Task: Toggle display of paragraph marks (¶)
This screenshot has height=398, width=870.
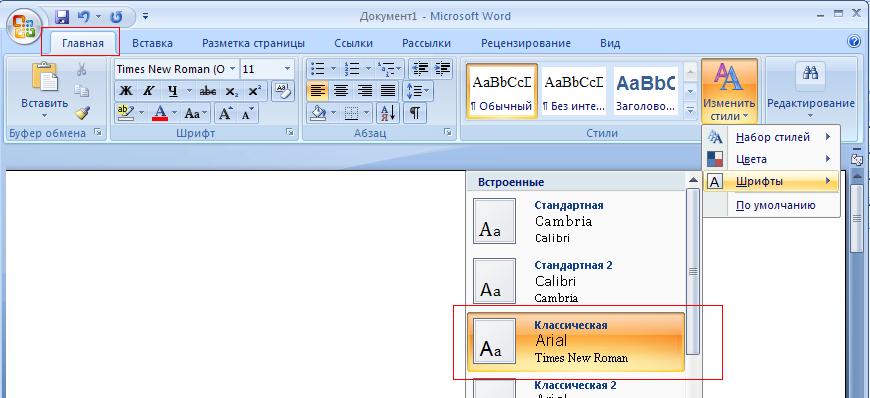Action: click(x=414, y=113)
